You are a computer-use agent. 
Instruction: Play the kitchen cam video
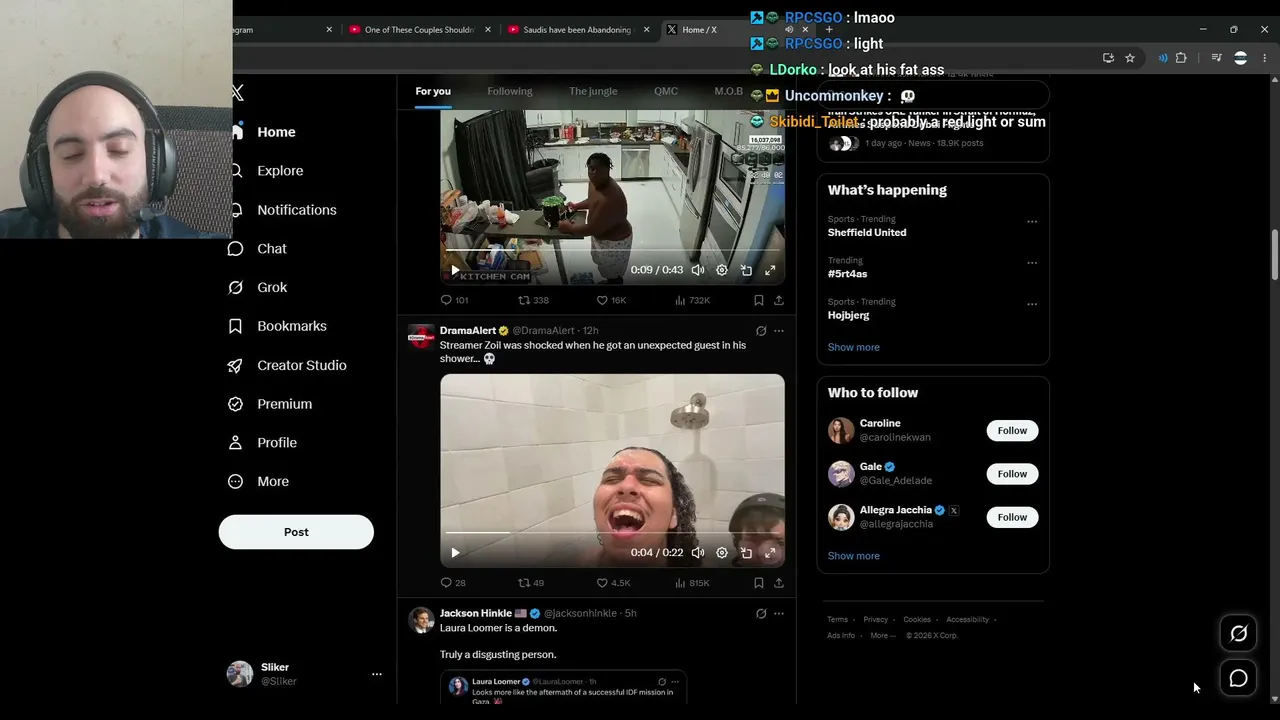point(455,270)
